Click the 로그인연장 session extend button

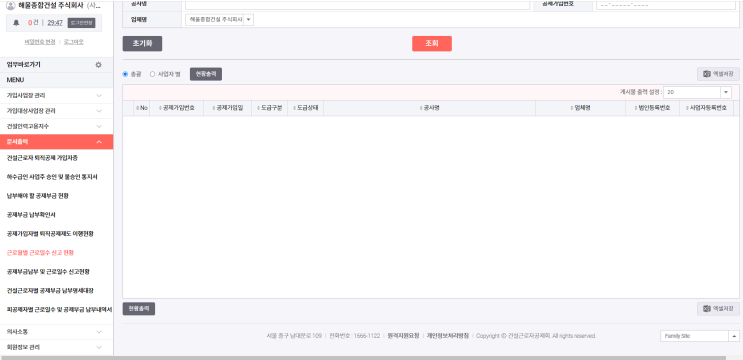click(82, 23)
